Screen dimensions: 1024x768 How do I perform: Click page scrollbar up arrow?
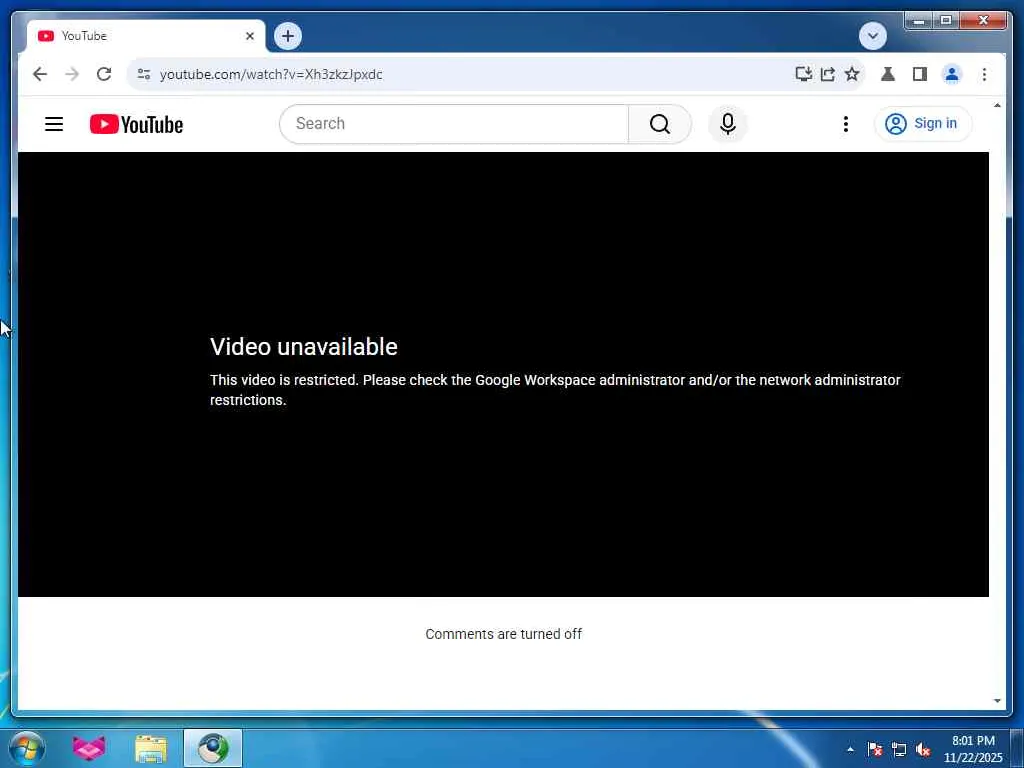tap(997, 105)
